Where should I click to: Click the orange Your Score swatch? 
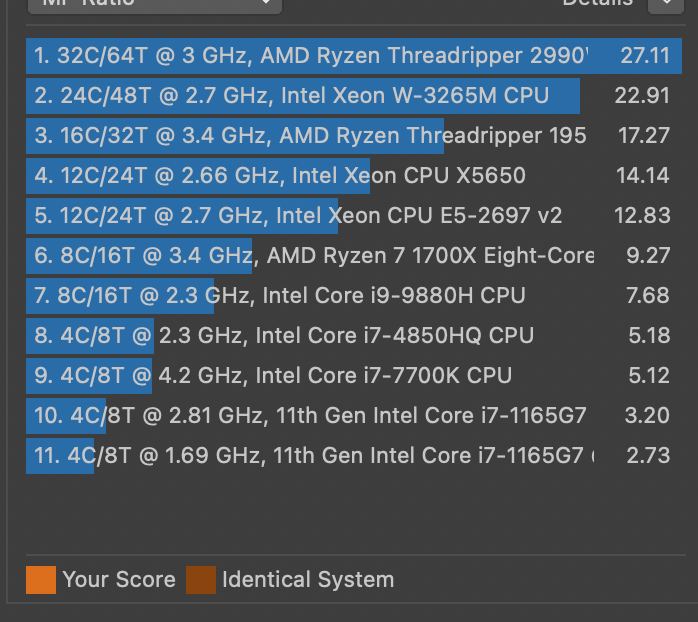41,580
